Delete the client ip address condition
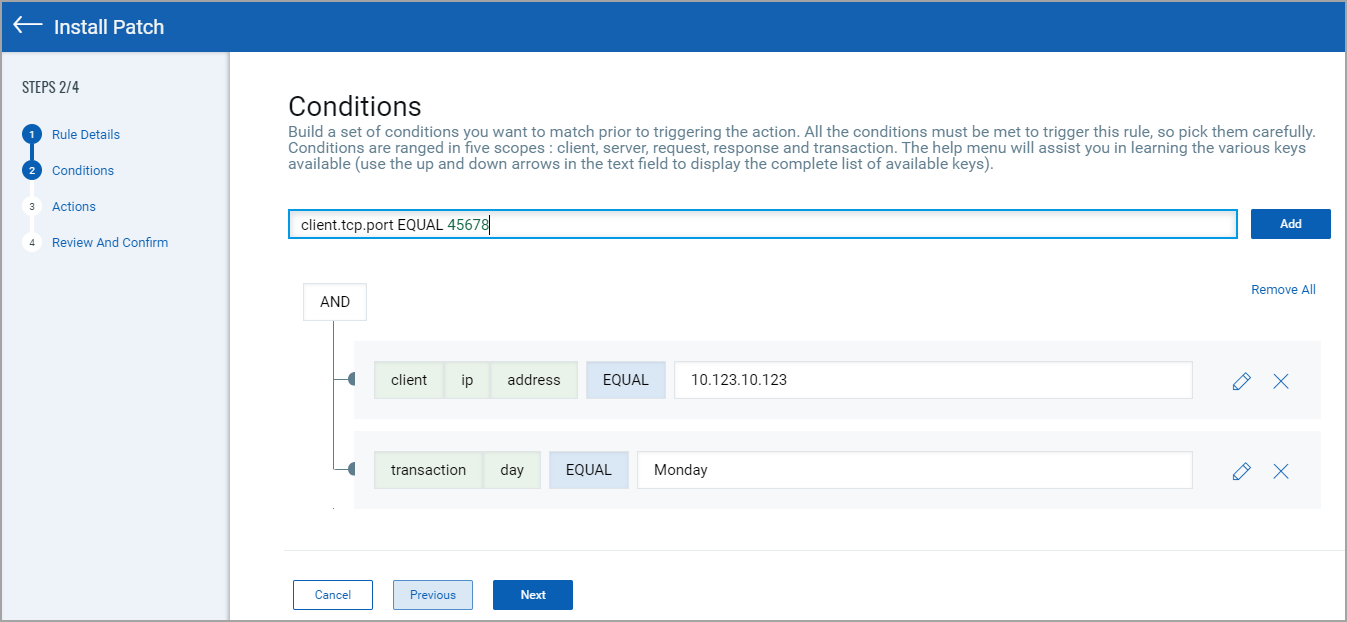The height and width of the screenshot is (622, 1347). (x=1281, y=381)
